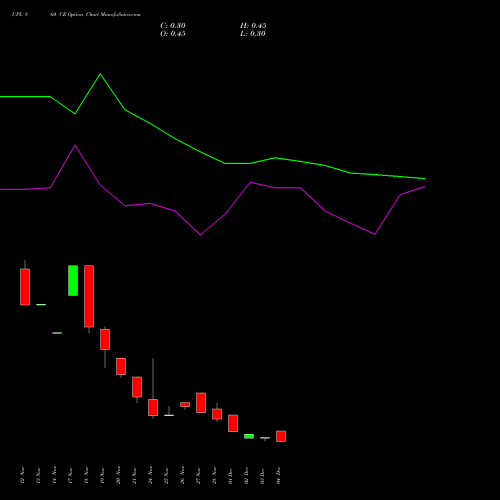Select the 21 Nov date label
The height and width of the screenshot is (500, 500).
pos(135,475)
